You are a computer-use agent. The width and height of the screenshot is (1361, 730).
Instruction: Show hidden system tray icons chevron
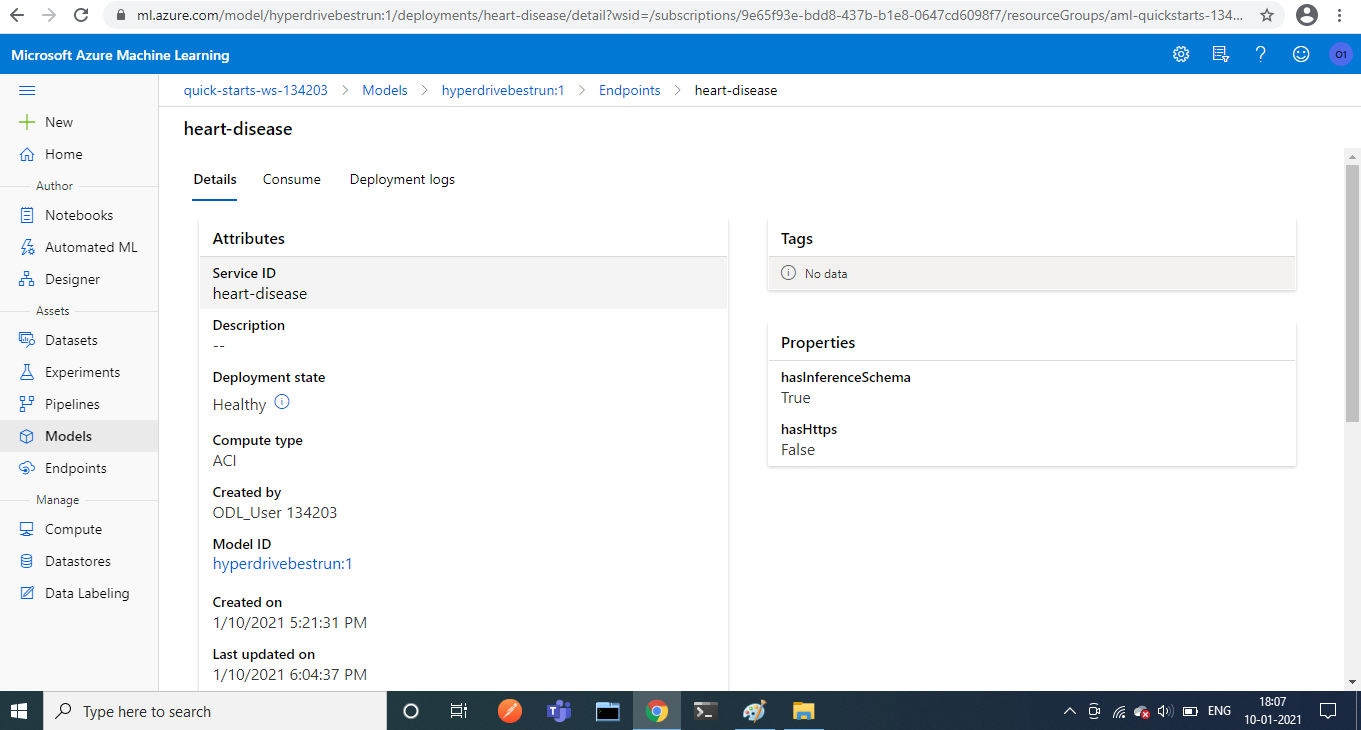(x=1069, y=712)
